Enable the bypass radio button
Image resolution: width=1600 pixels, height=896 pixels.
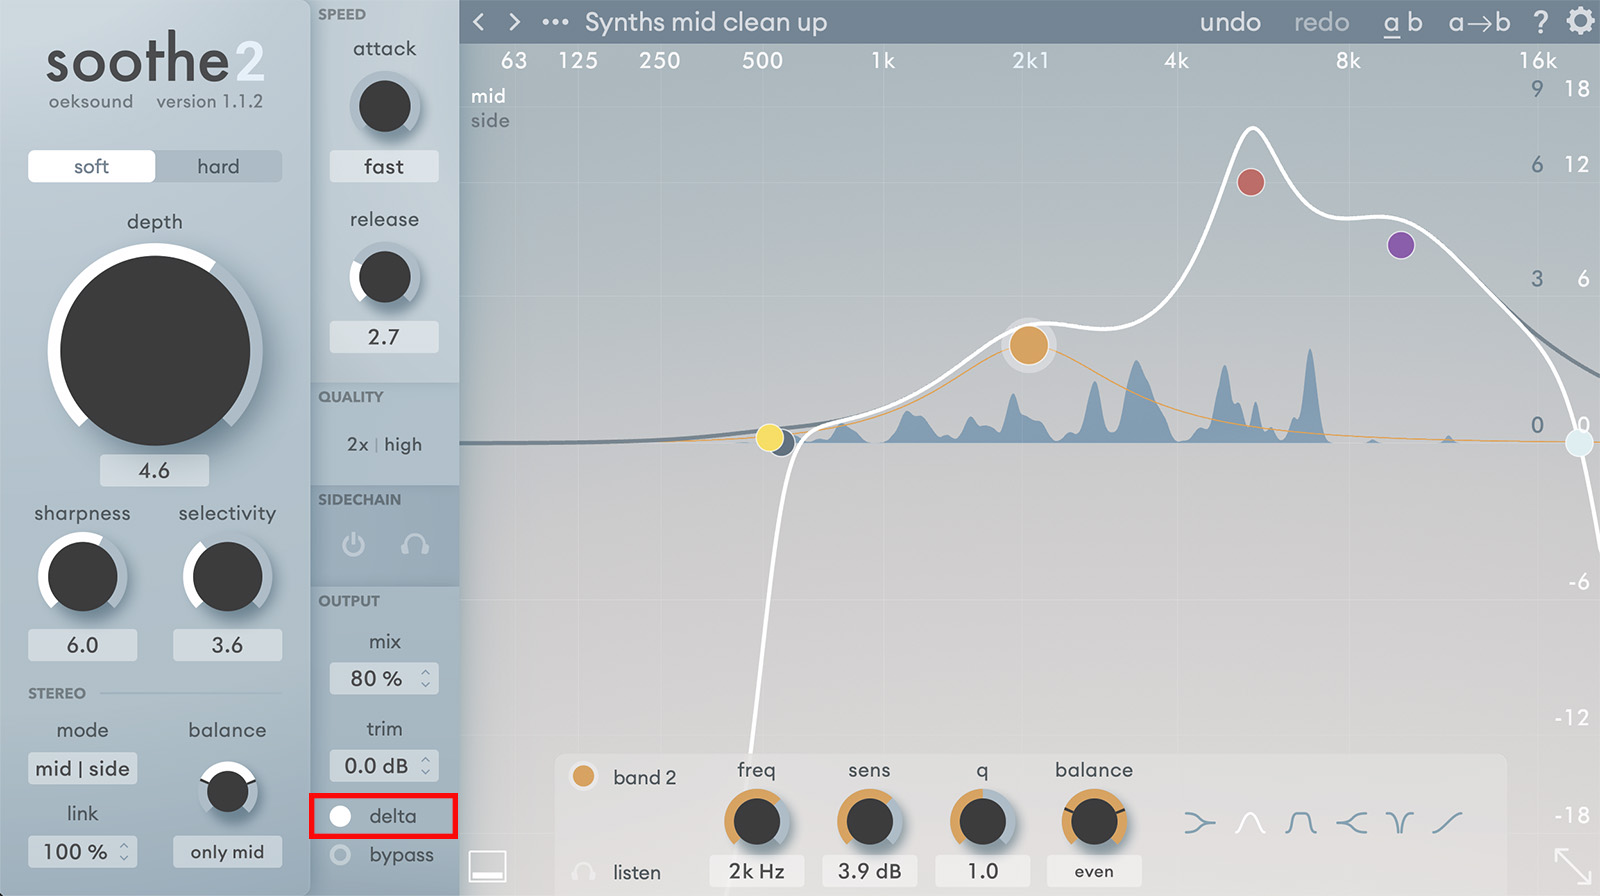(x=340, y=855)
